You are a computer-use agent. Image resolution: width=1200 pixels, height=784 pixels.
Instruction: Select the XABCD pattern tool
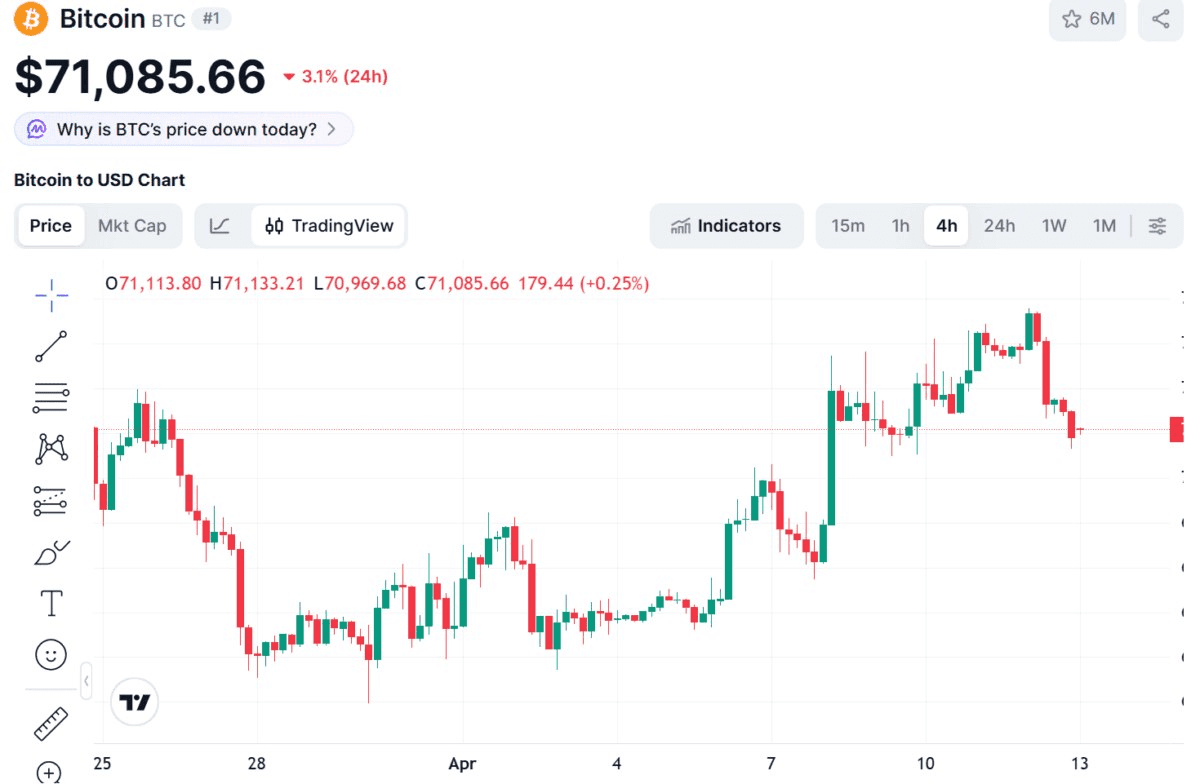(51, 448)
